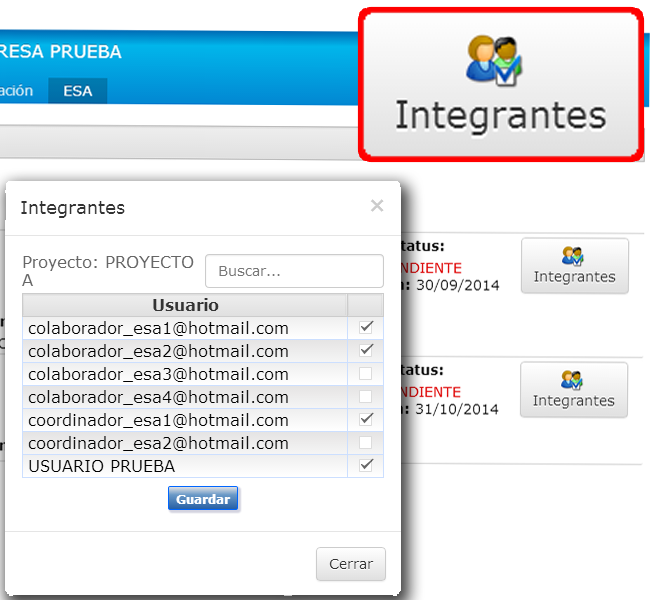Enable the colaborador_esa3@hotmail.com checkbox
This screenshot has width=650, height=600.
coord(366,374)
